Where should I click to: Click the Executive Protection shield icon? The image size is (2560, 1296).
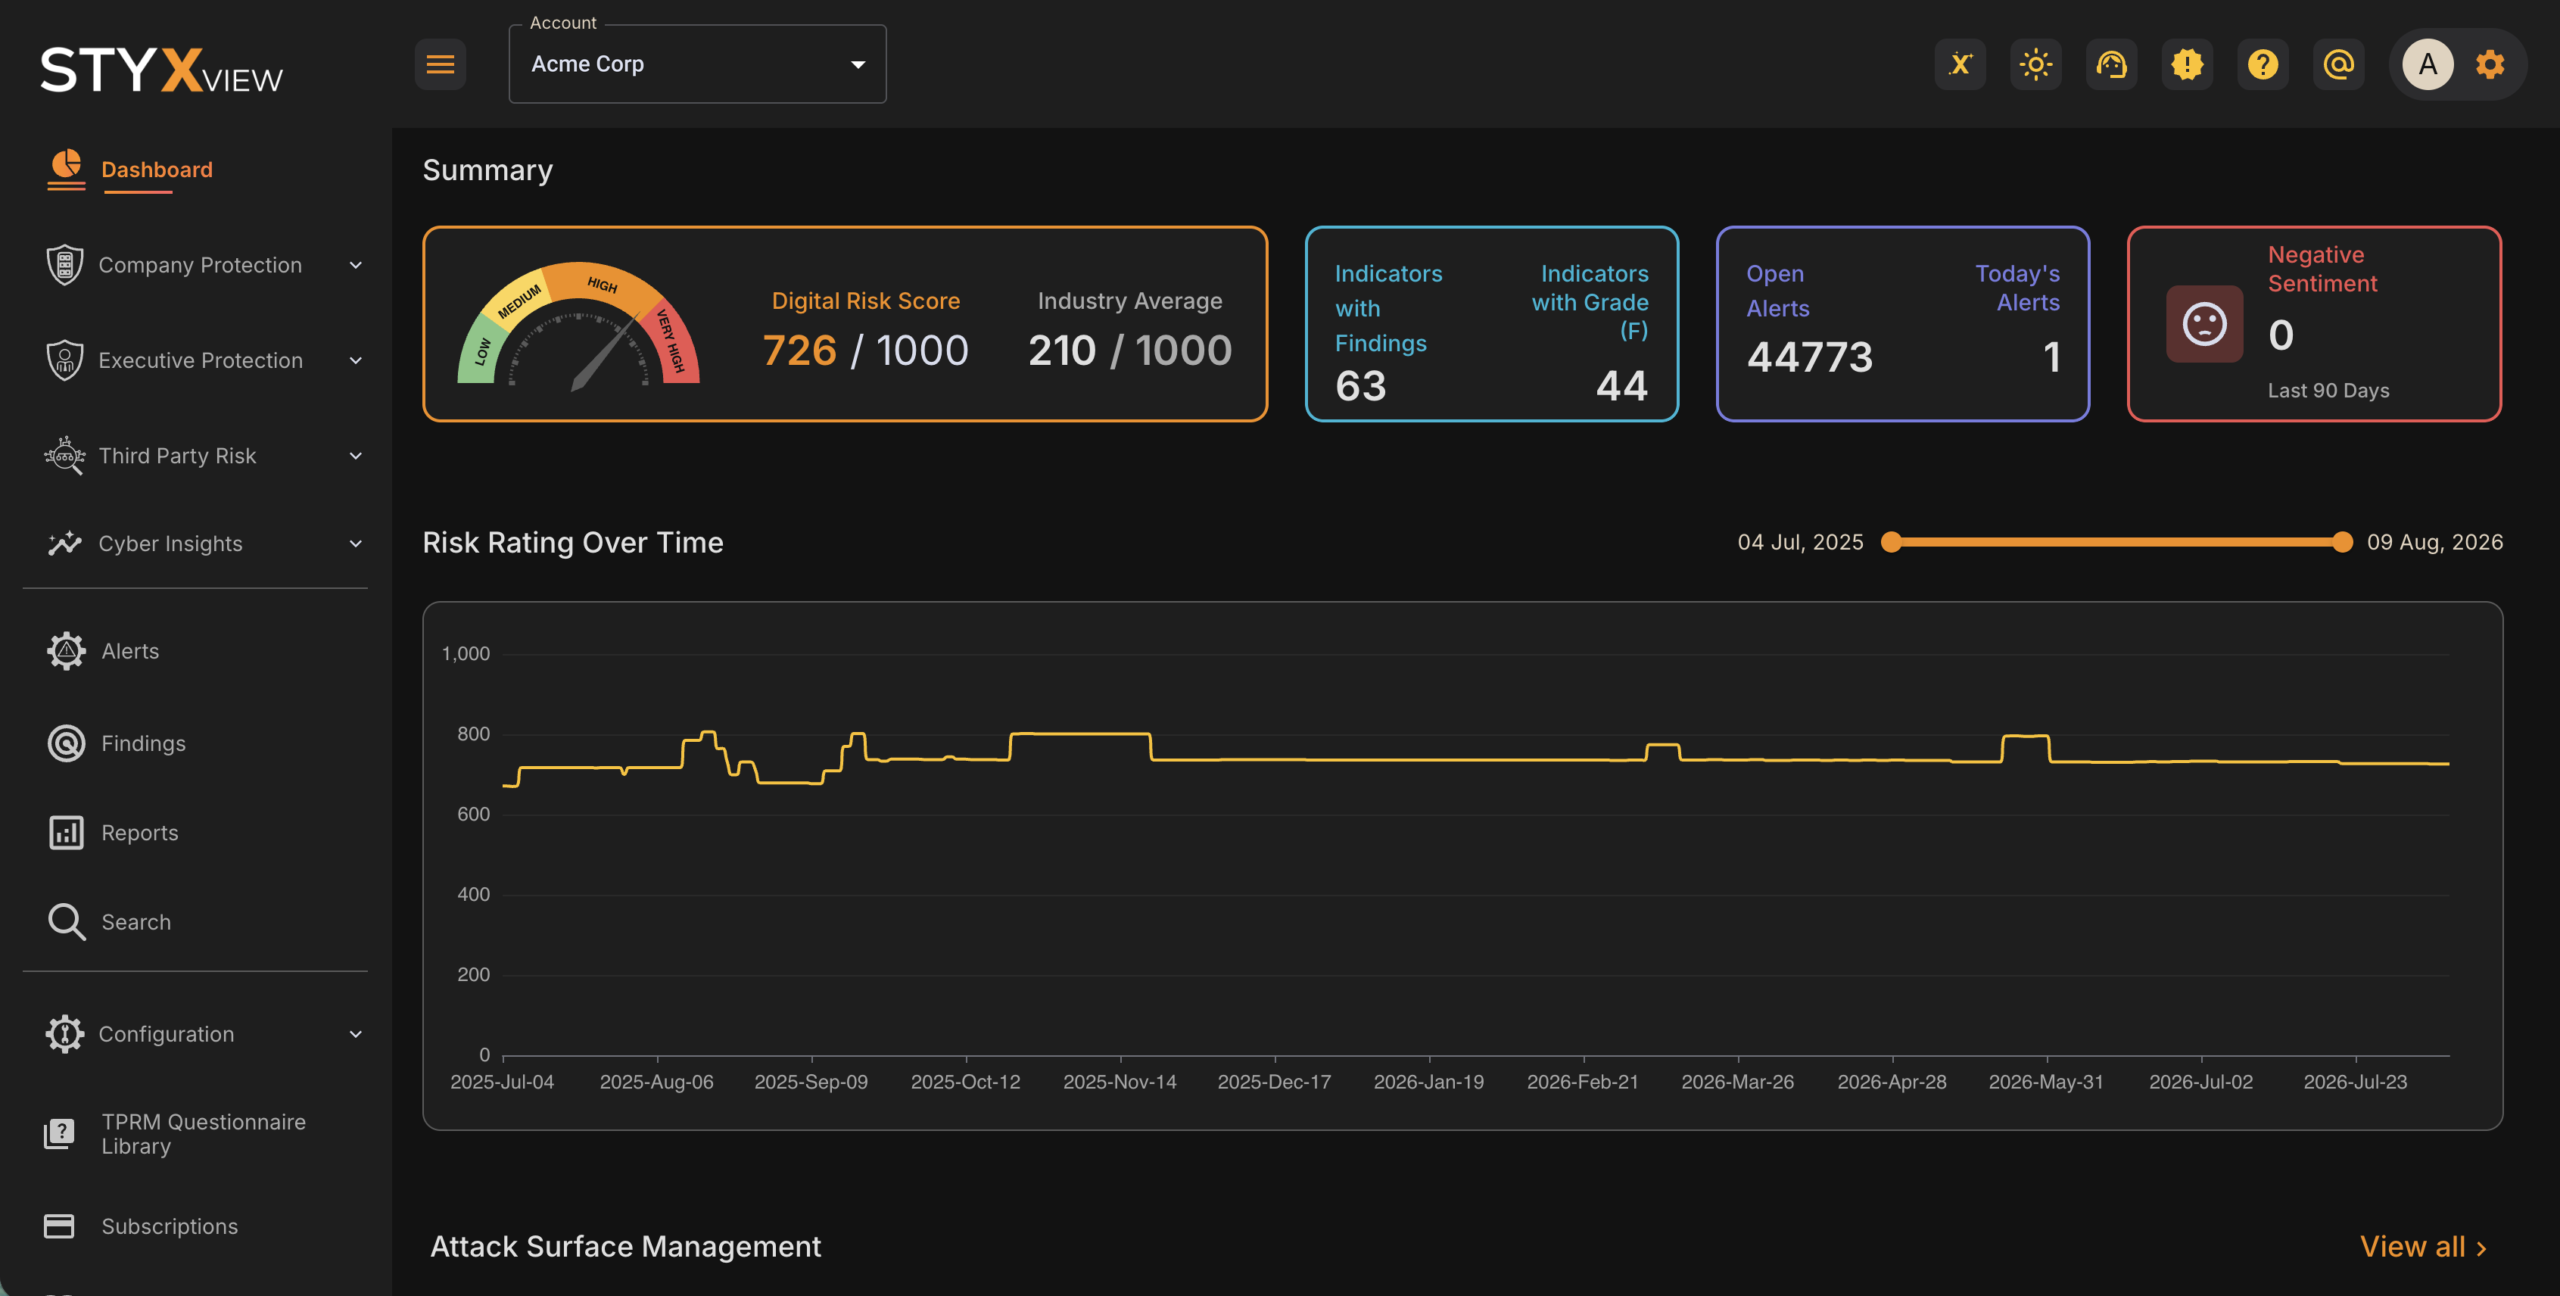65,360
